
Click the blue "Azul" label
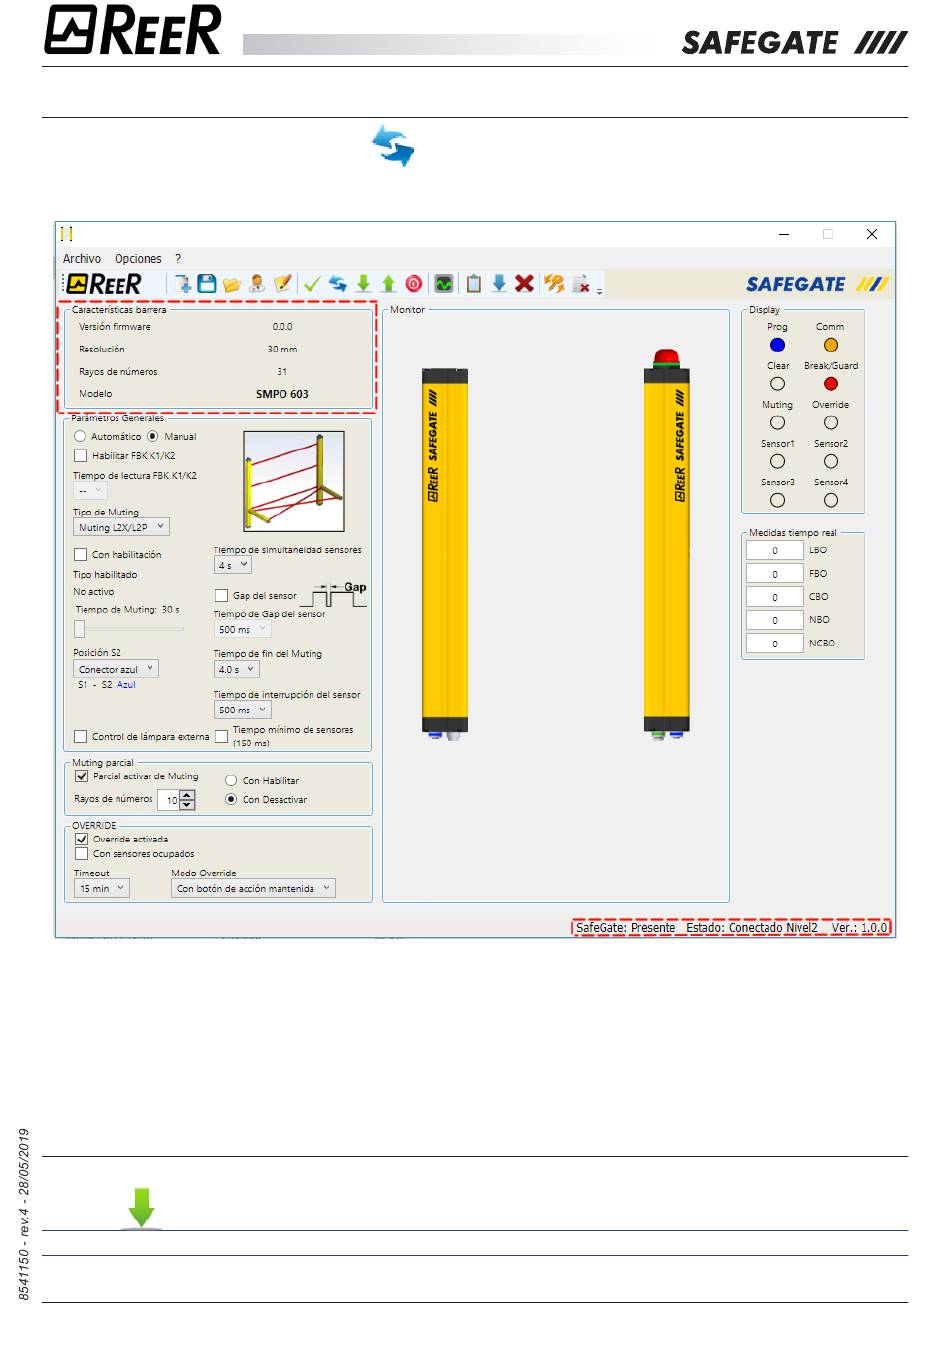[126, 685]
